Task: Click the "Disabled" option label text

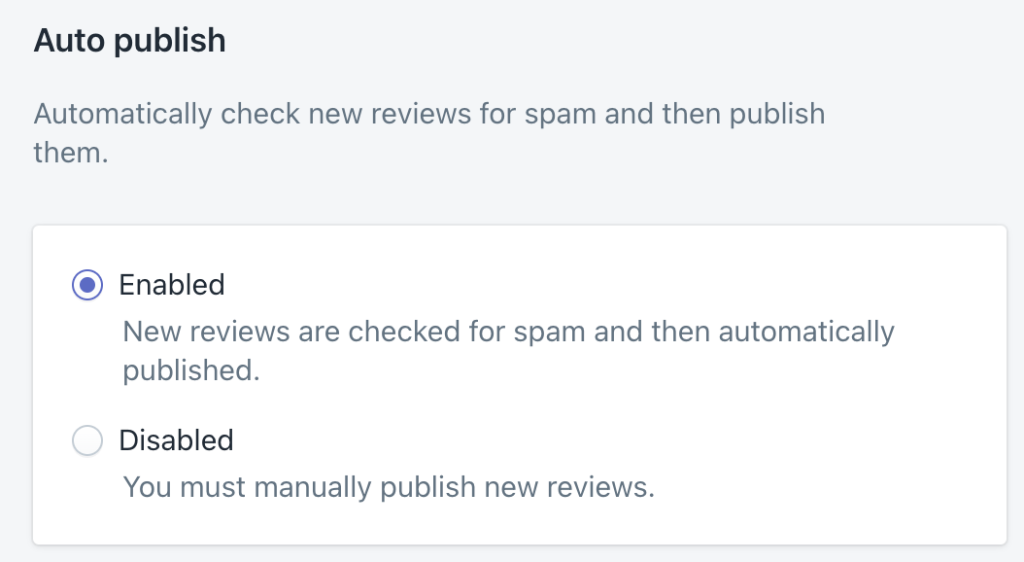Action: (x=176, y=441)
